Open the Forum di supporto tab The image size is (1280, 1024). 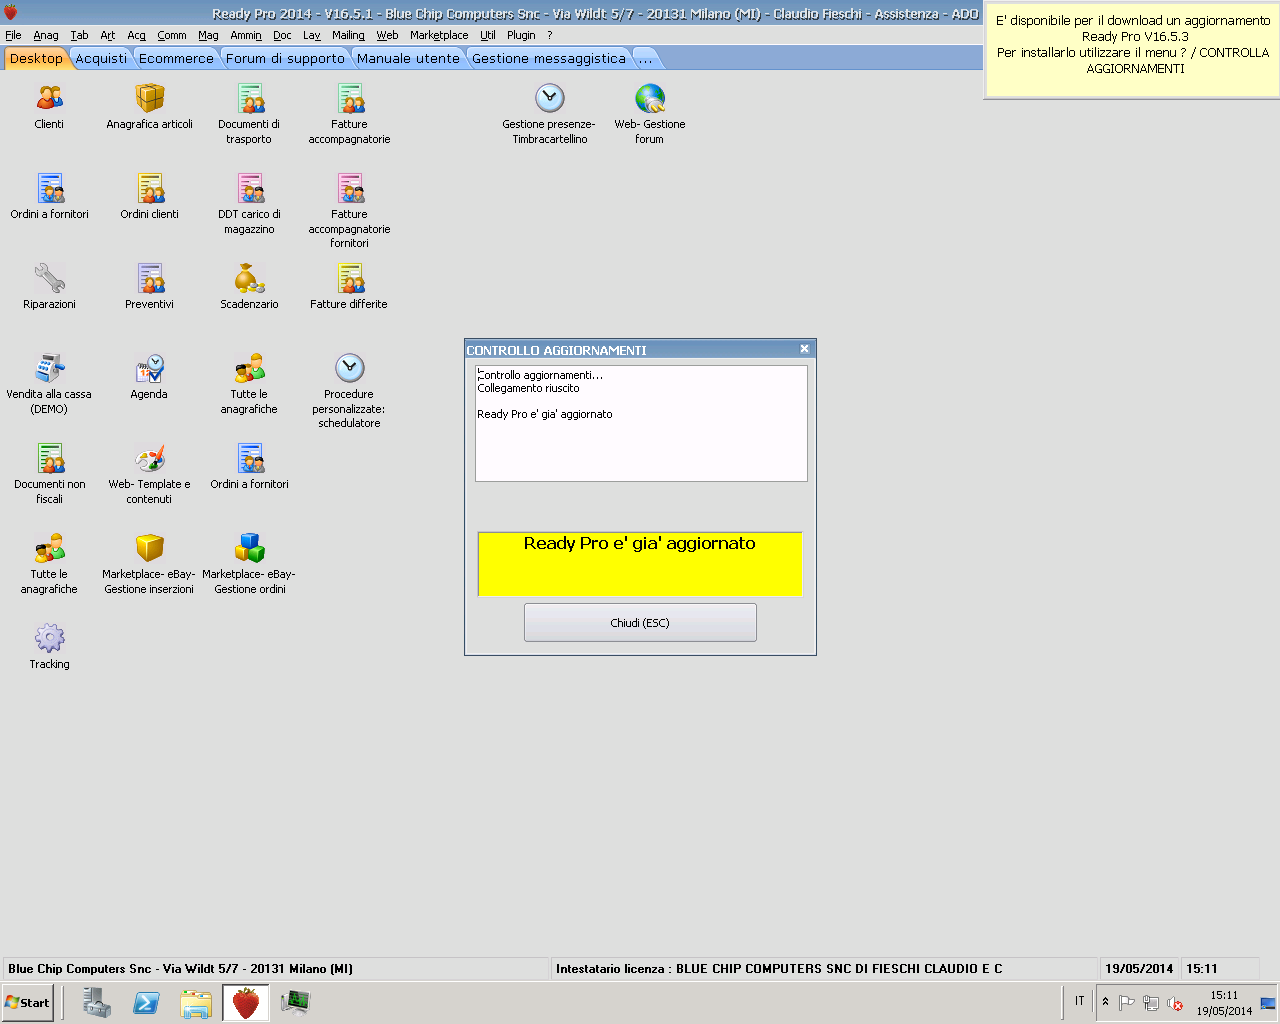click(285, 58)
